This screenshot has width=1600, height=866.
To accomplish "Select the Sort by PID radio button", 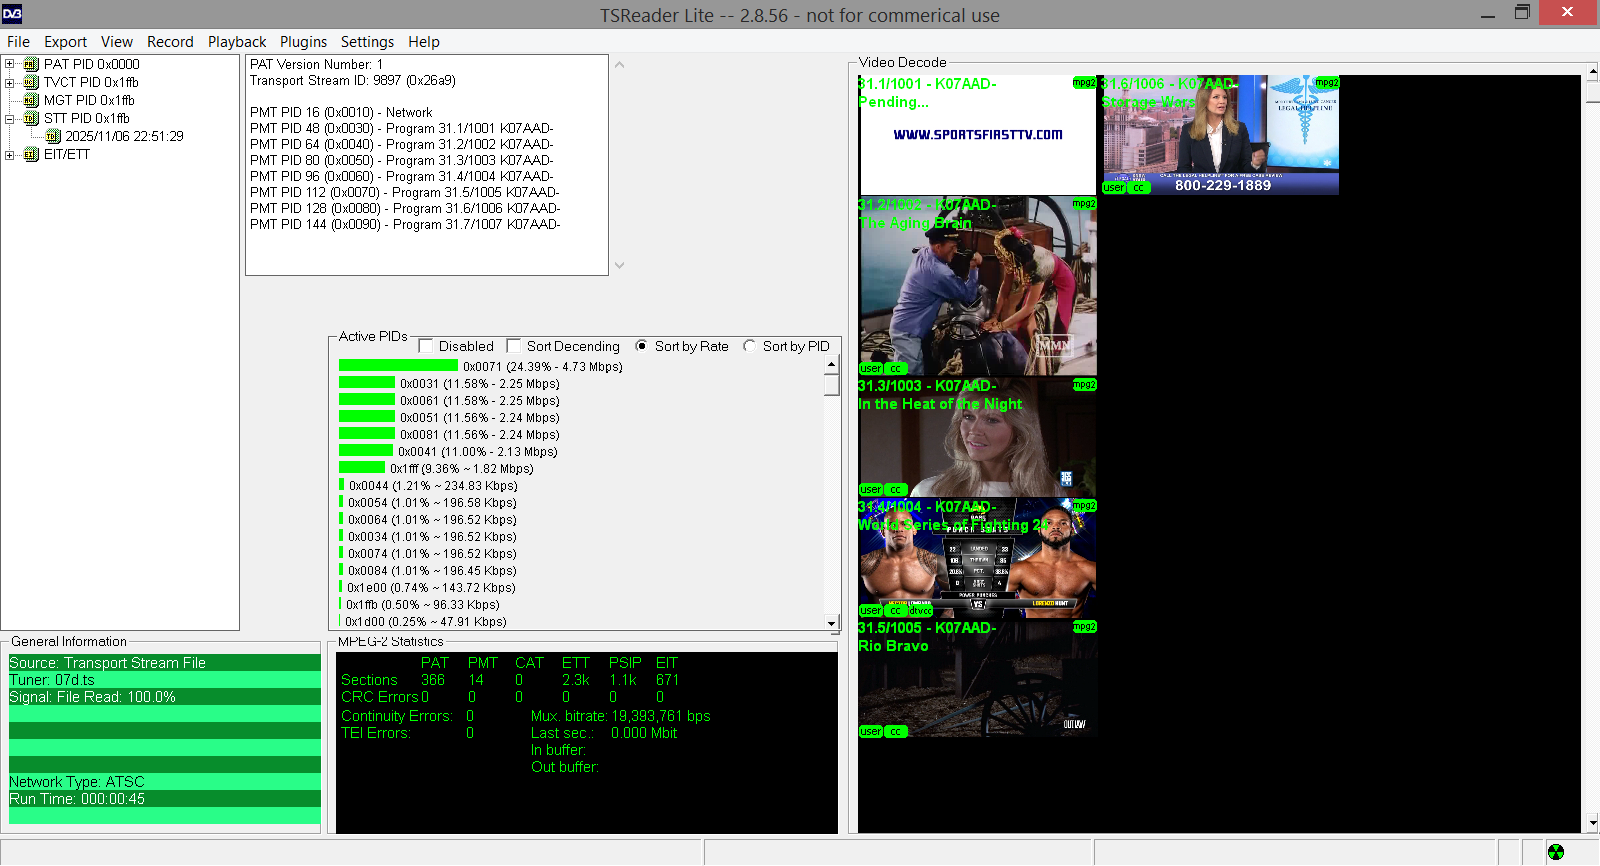I will [750, 346].
